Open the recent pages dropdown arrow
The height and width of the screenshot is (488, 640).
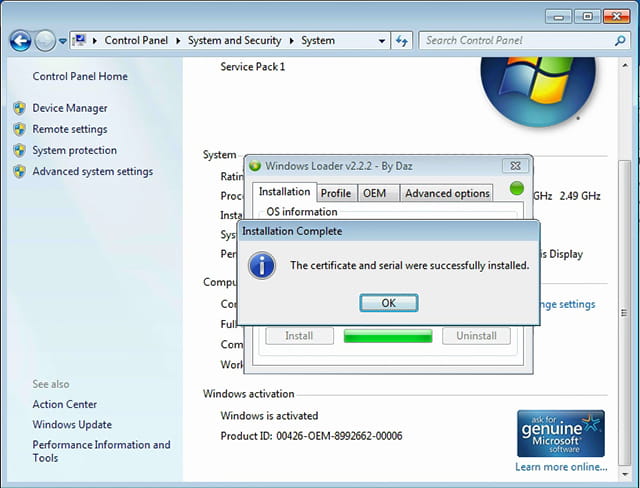pos(62,41)
